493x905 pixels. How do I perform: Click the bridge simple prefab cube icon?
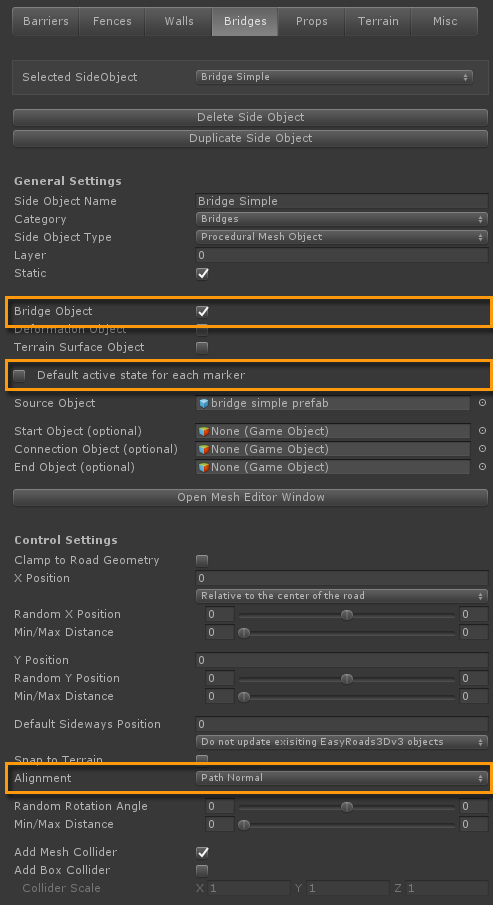pos(203,403)
